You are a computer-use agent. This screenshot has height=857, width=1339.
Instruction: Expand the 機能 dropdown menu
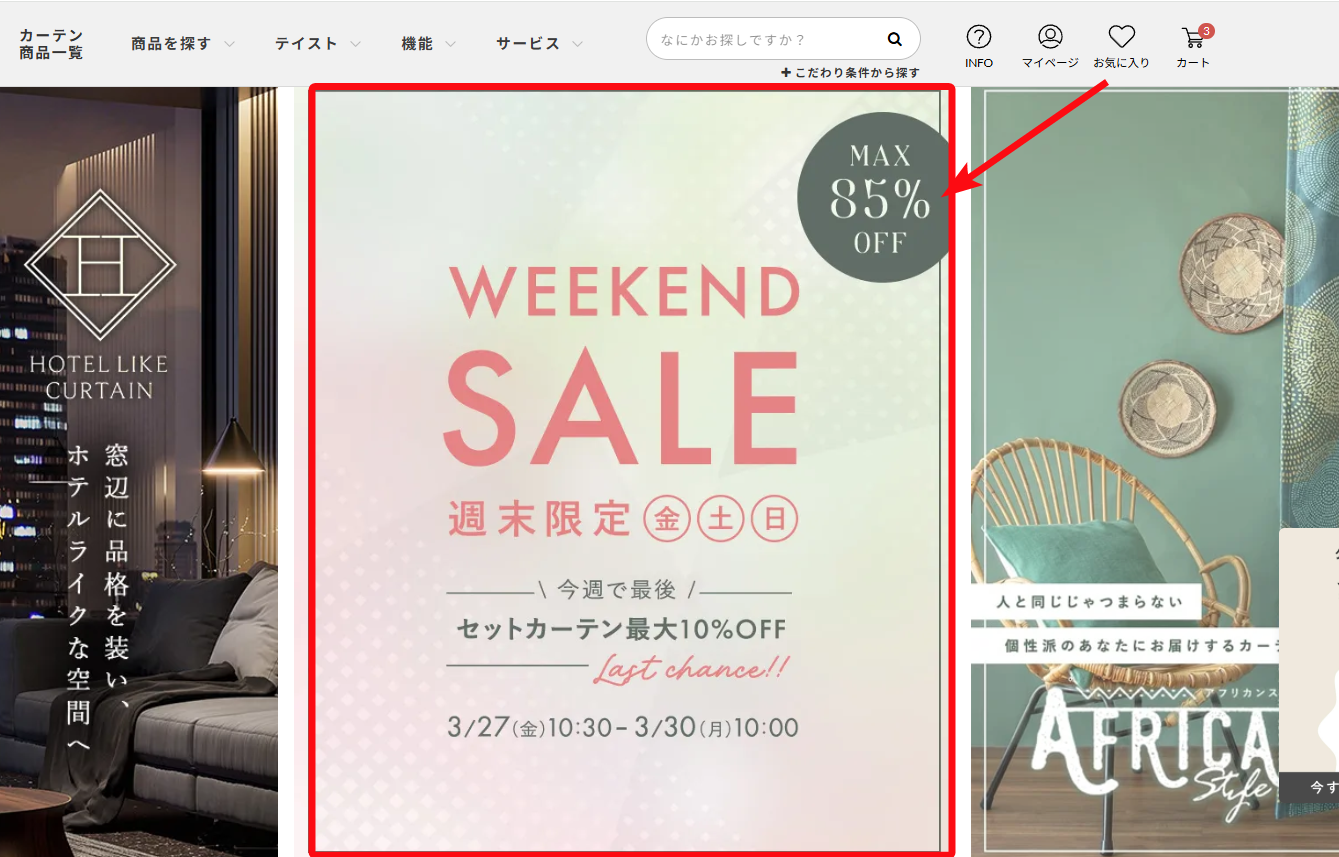(x=428, y=44)
